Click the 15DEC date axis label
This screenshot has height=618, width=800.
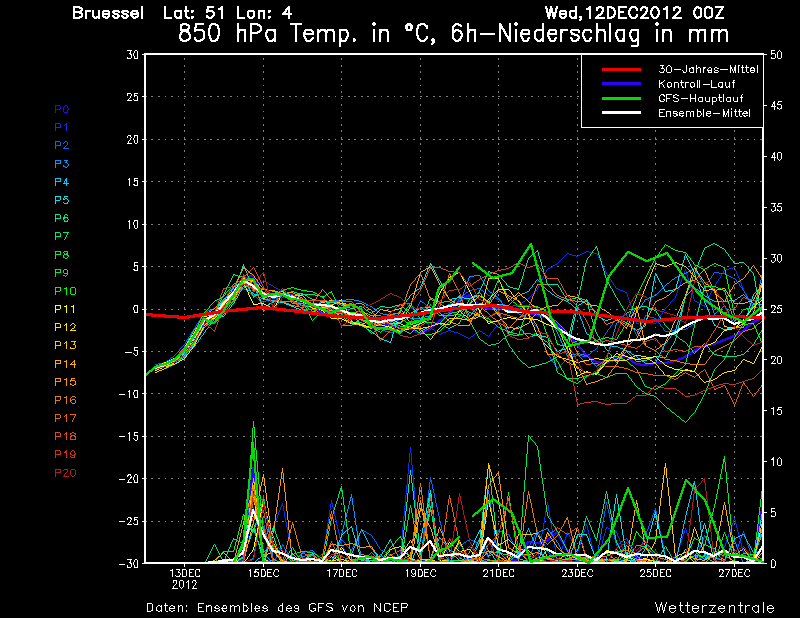pos(263,574)
